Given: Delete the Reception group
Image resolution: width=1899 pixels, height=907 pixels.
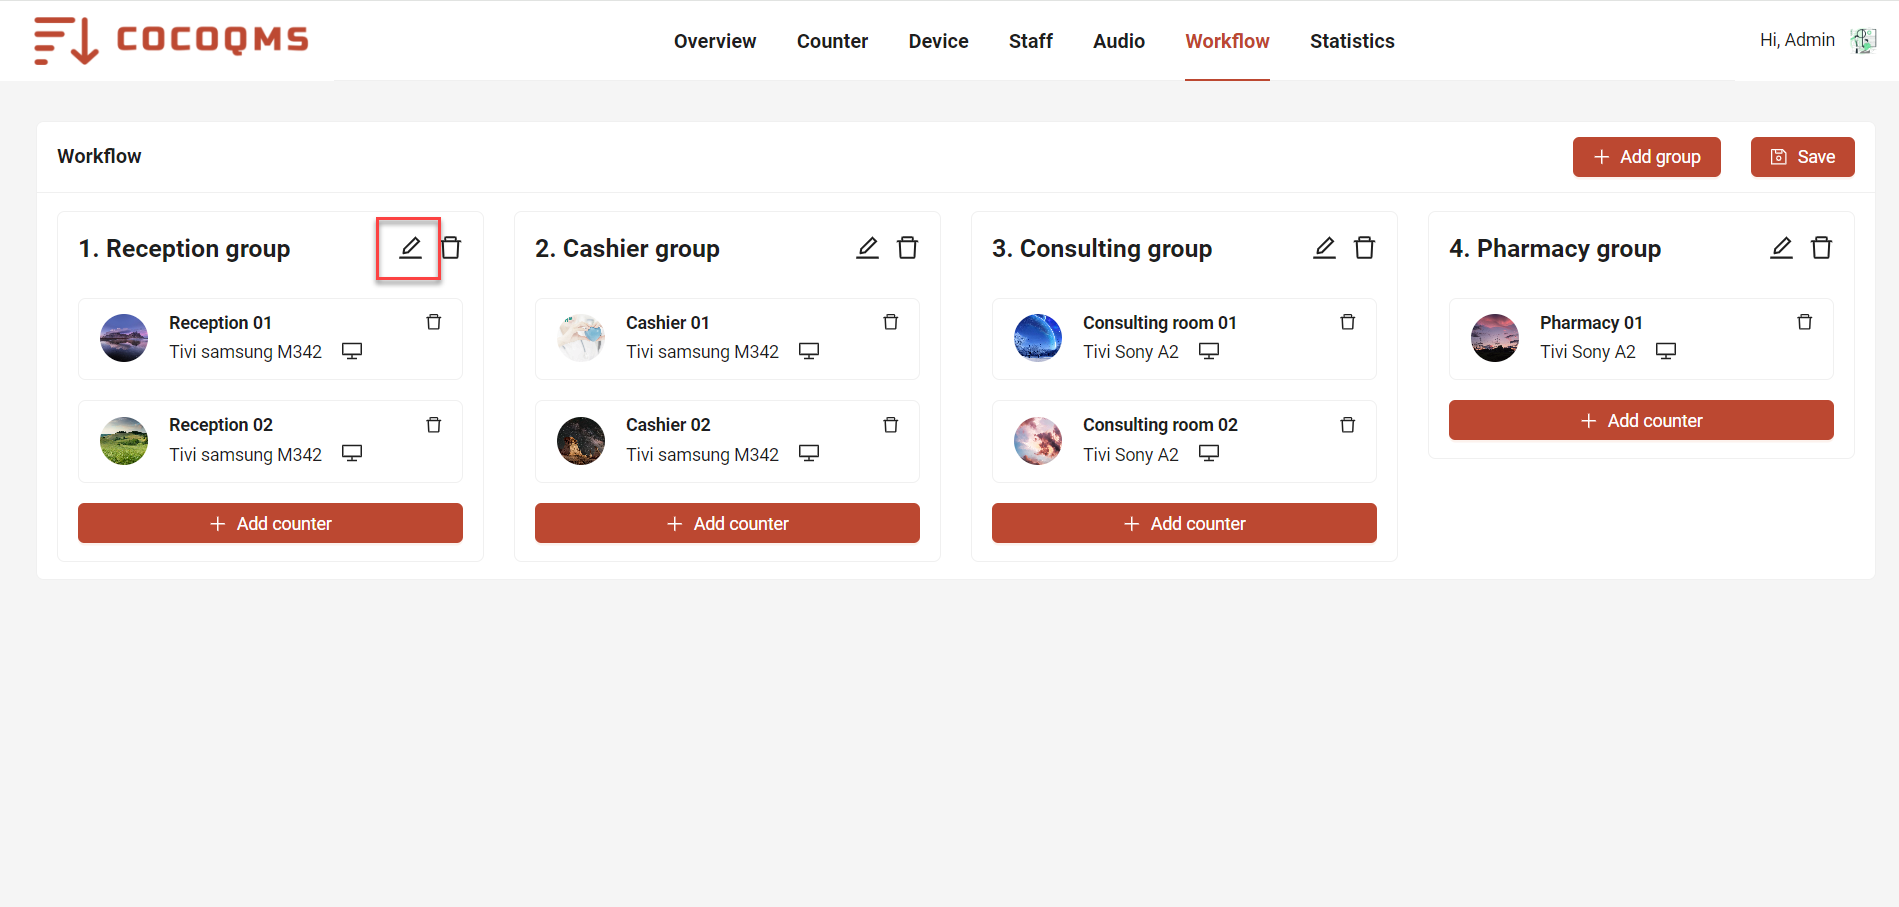Looking at the screenshot, I should click(x=451, y=248).
